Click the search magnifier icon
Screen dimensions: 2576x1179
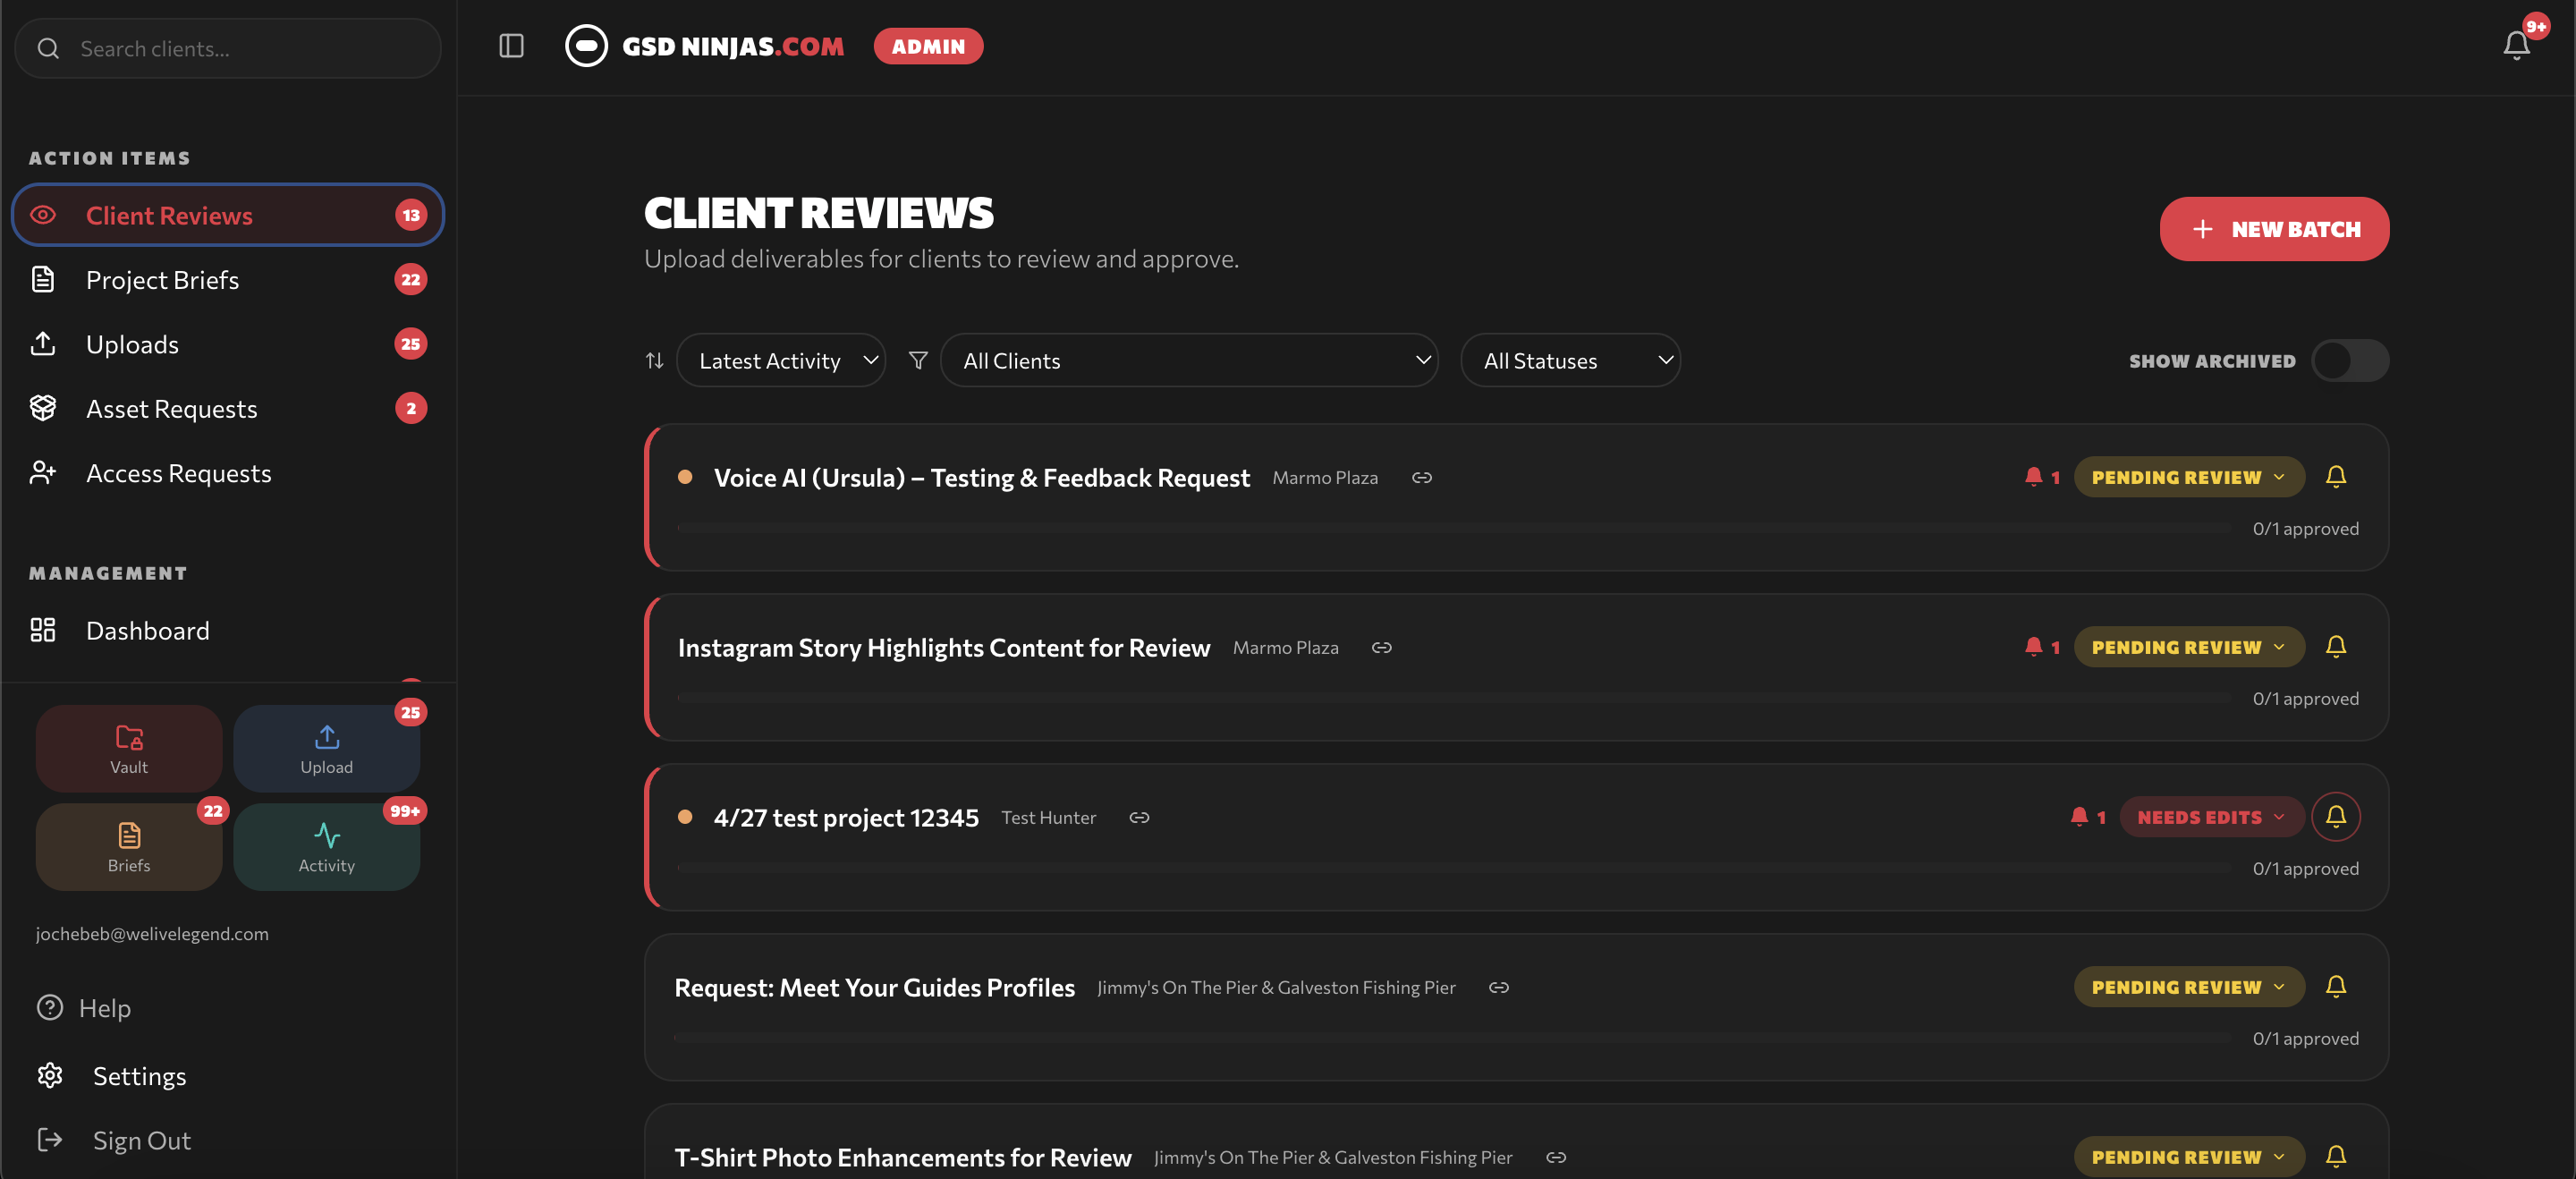[x=48, y=48]
